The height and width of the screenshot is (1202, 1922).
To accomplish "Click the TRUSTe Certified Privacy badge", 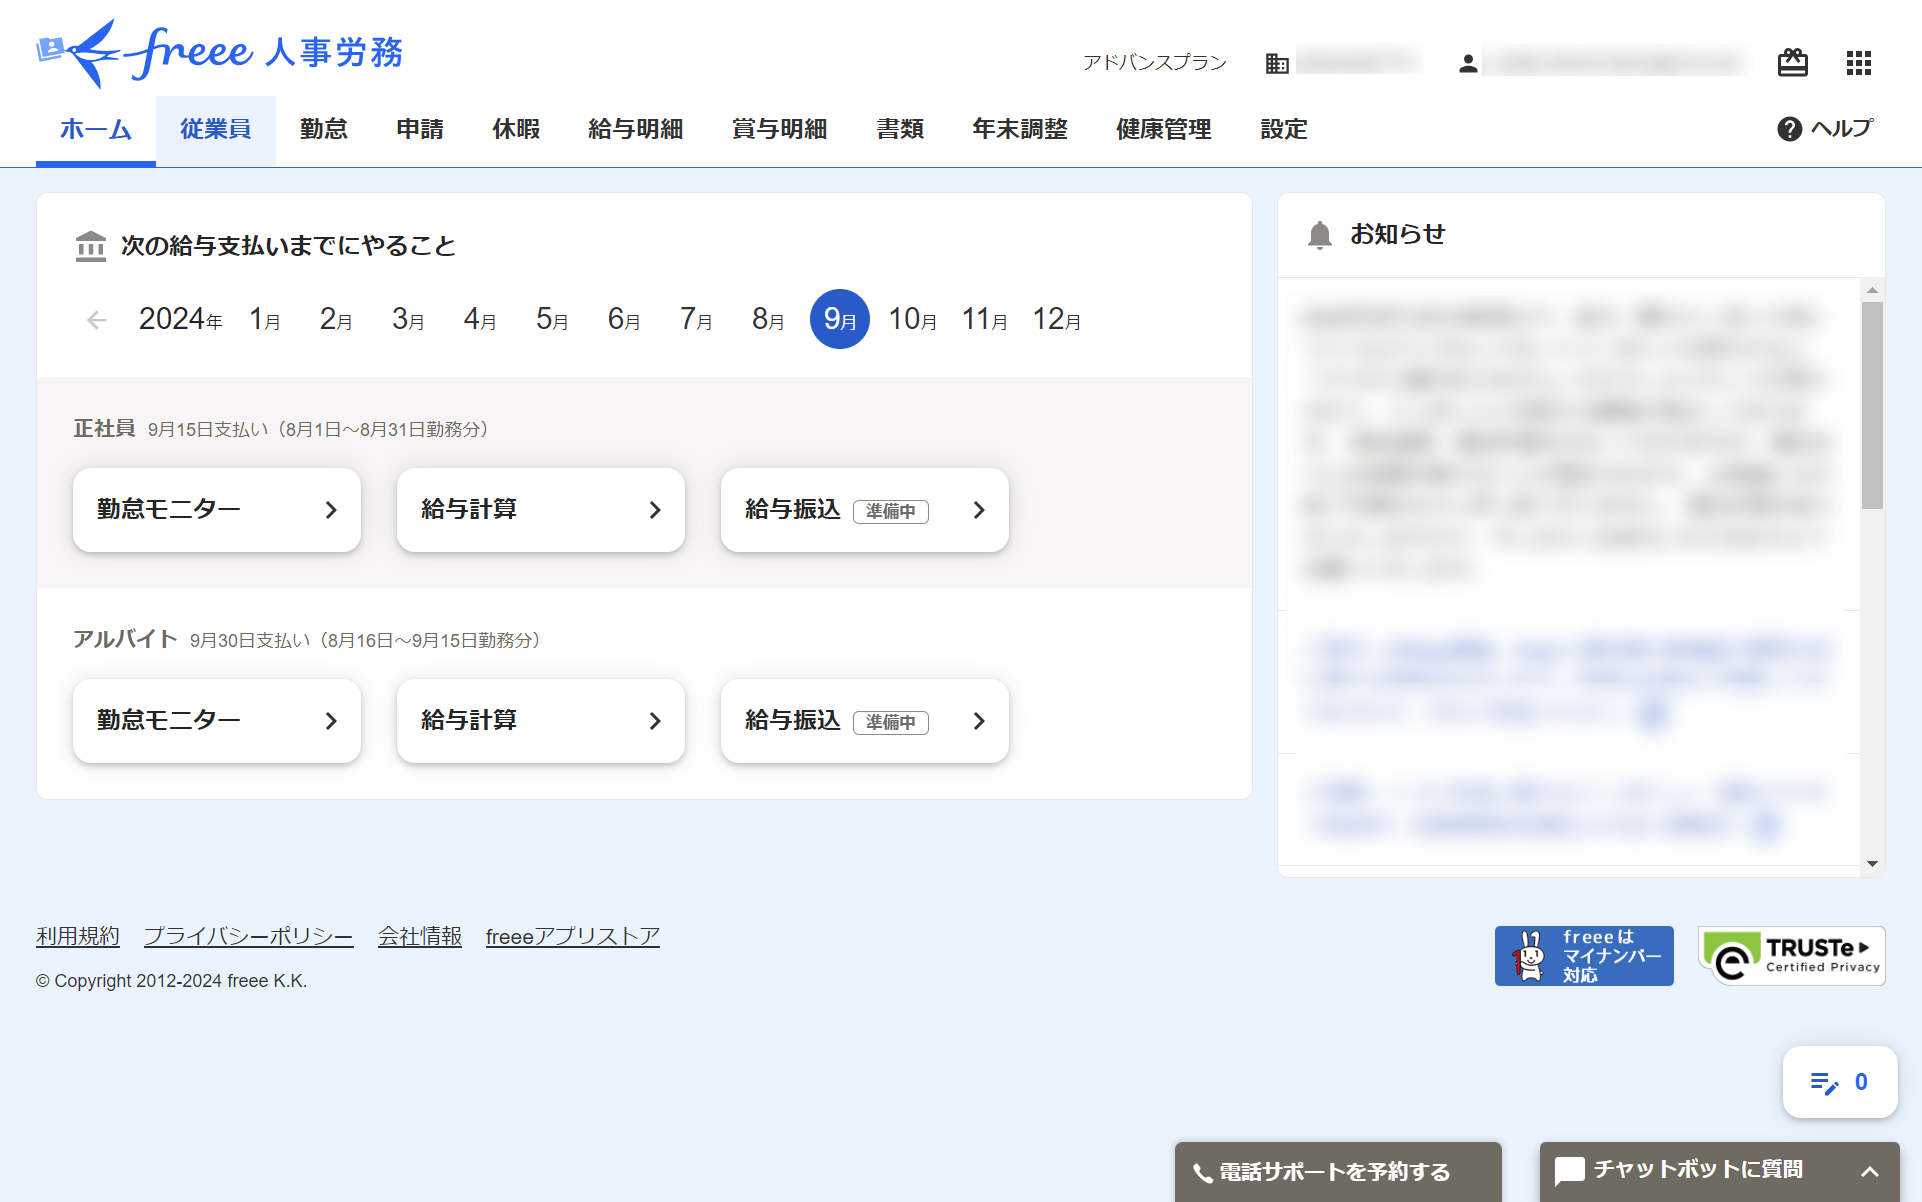I will point(1790,956).
